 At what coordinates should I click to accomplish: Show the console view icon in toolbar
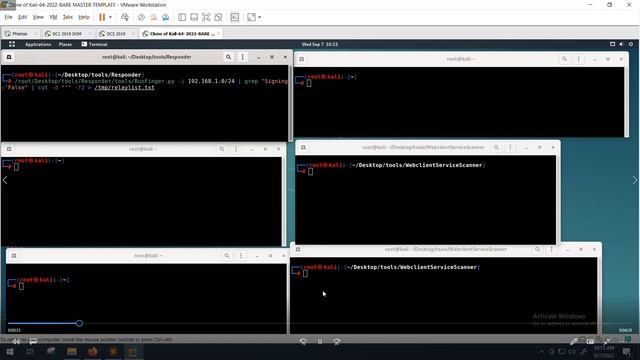(x=235, y=17)
